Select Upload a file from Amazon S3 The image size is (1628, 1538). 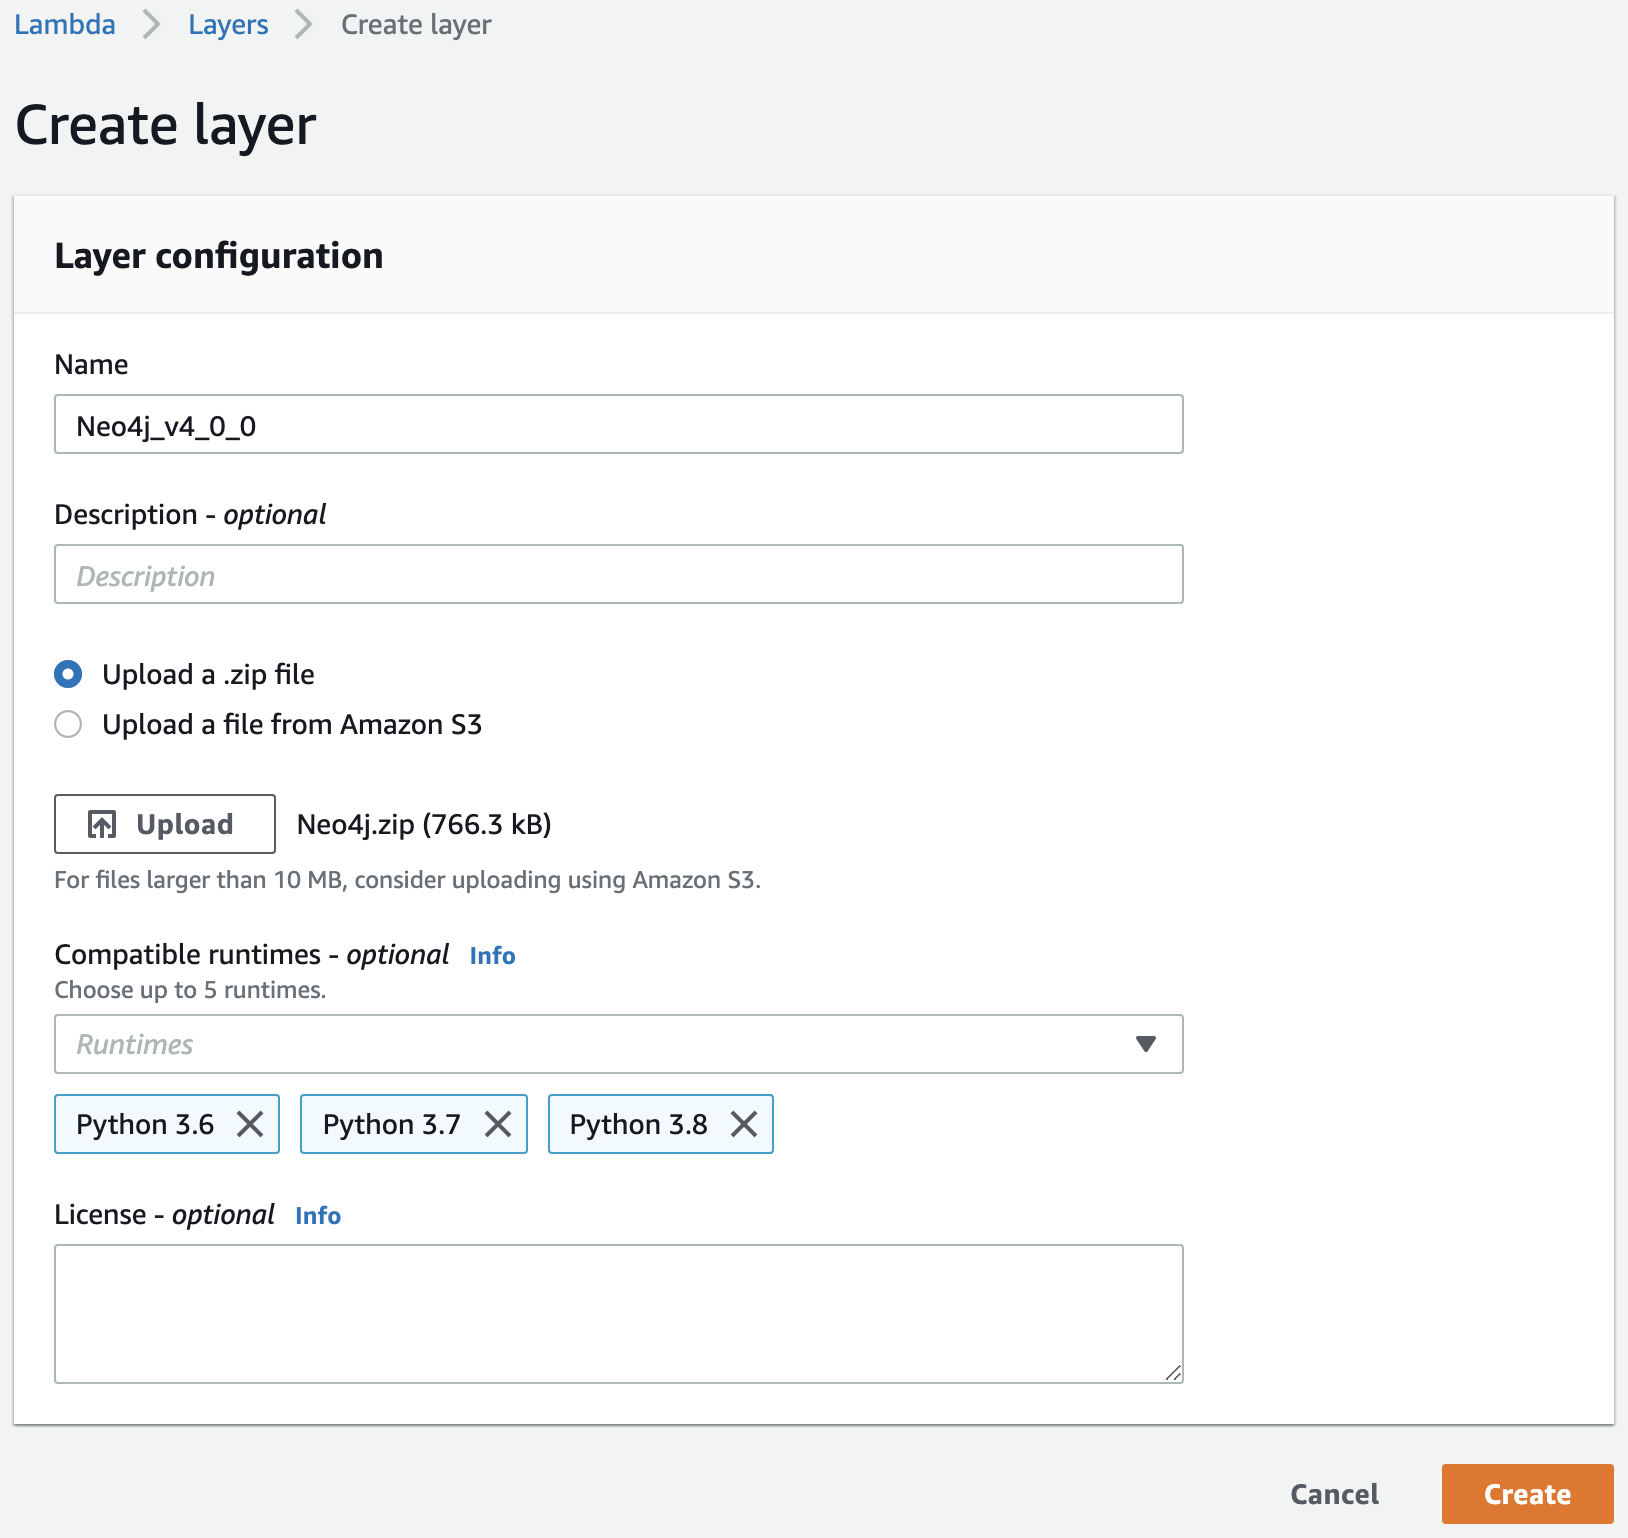68,724
